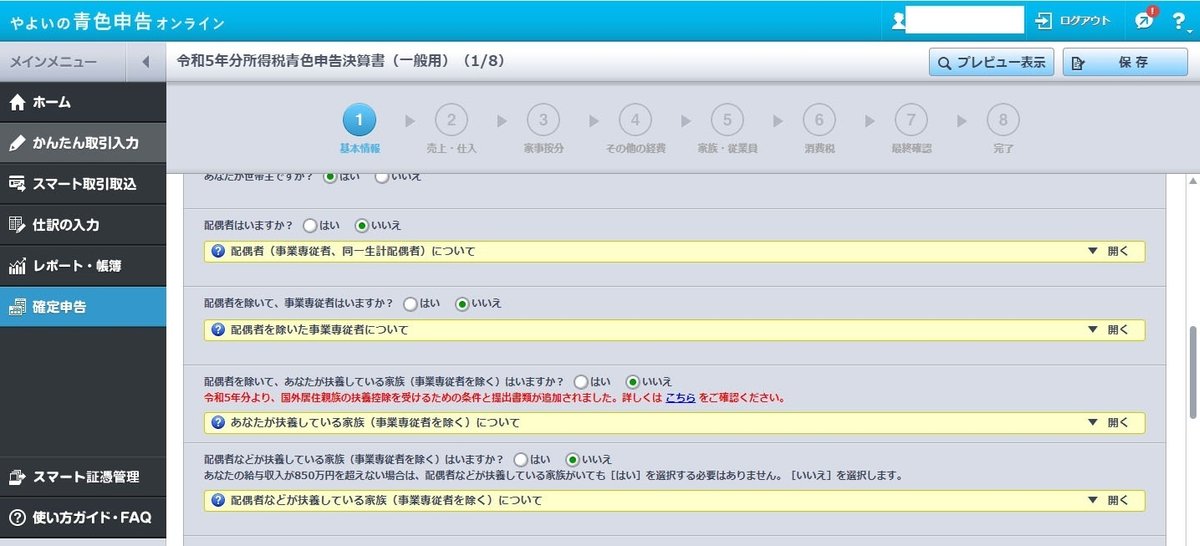Go to step 3 家事按分 circle
This screenshot has height=546, width=1200.
click(543, 121)
